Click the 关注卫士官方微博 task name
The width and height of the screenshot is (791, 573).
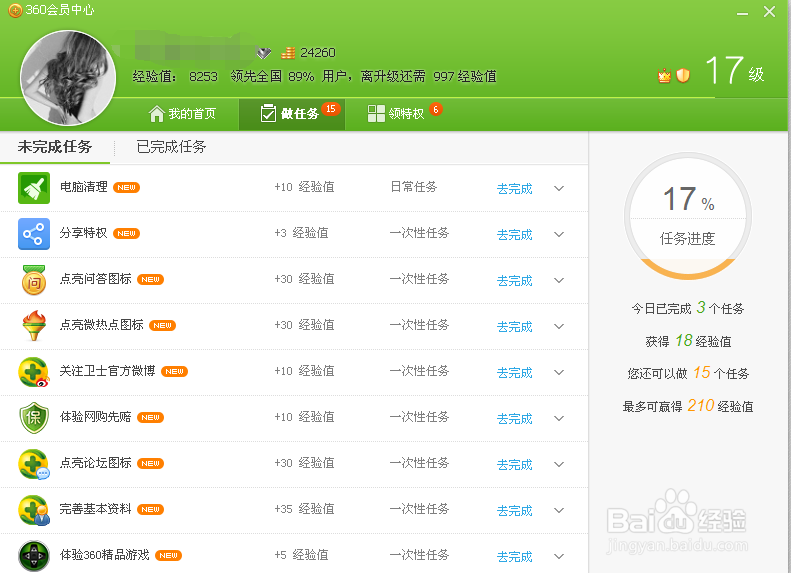[107, 371]
